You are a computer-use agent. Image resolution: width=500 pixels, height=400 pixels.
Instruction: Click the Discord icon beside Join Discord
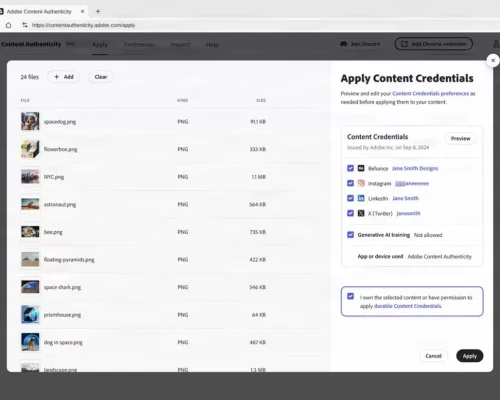(344, 44)
